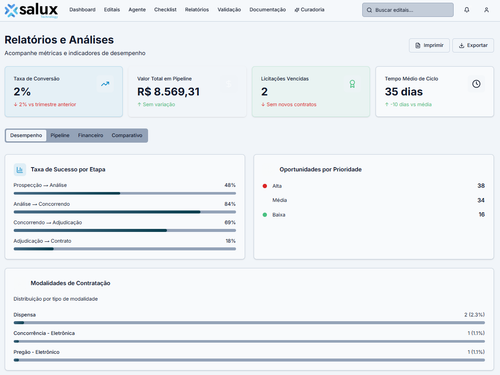Switch to the Comparativo tab
The image size is (500, 375).
[x=127, y=135]
